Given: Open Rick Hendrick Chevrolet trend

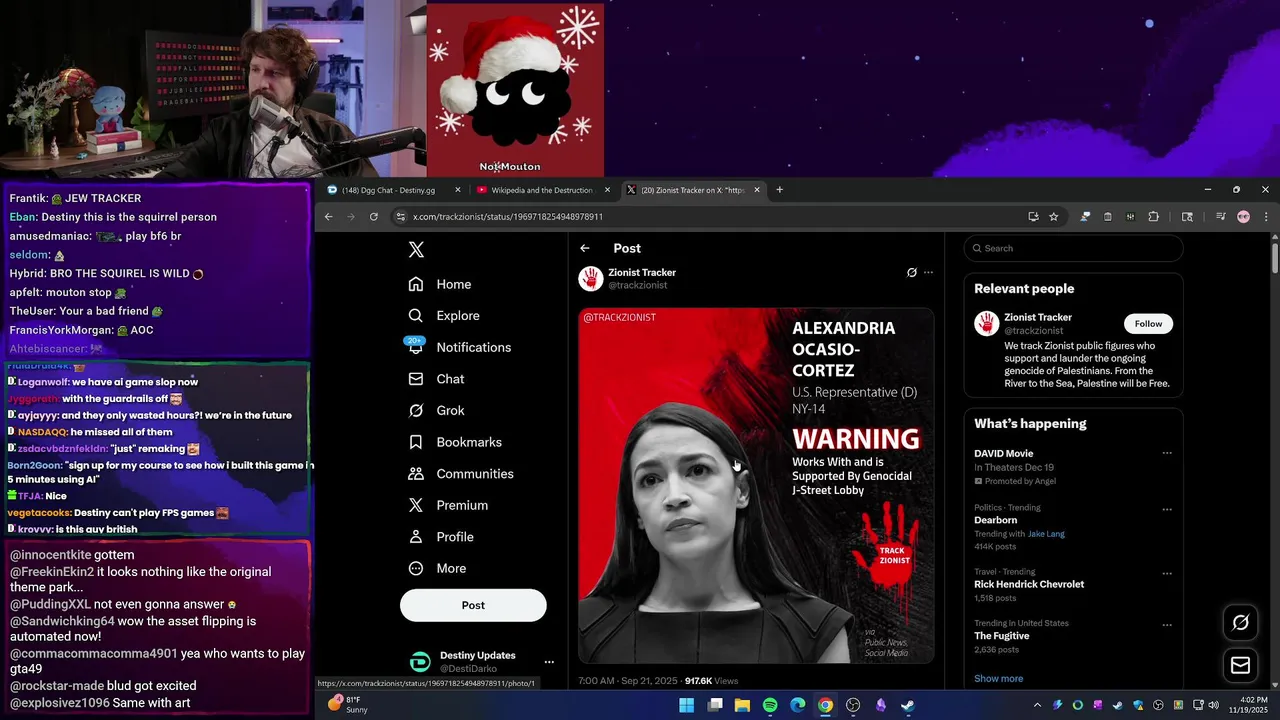Looking at the screenshot, I should [1029, 584].
